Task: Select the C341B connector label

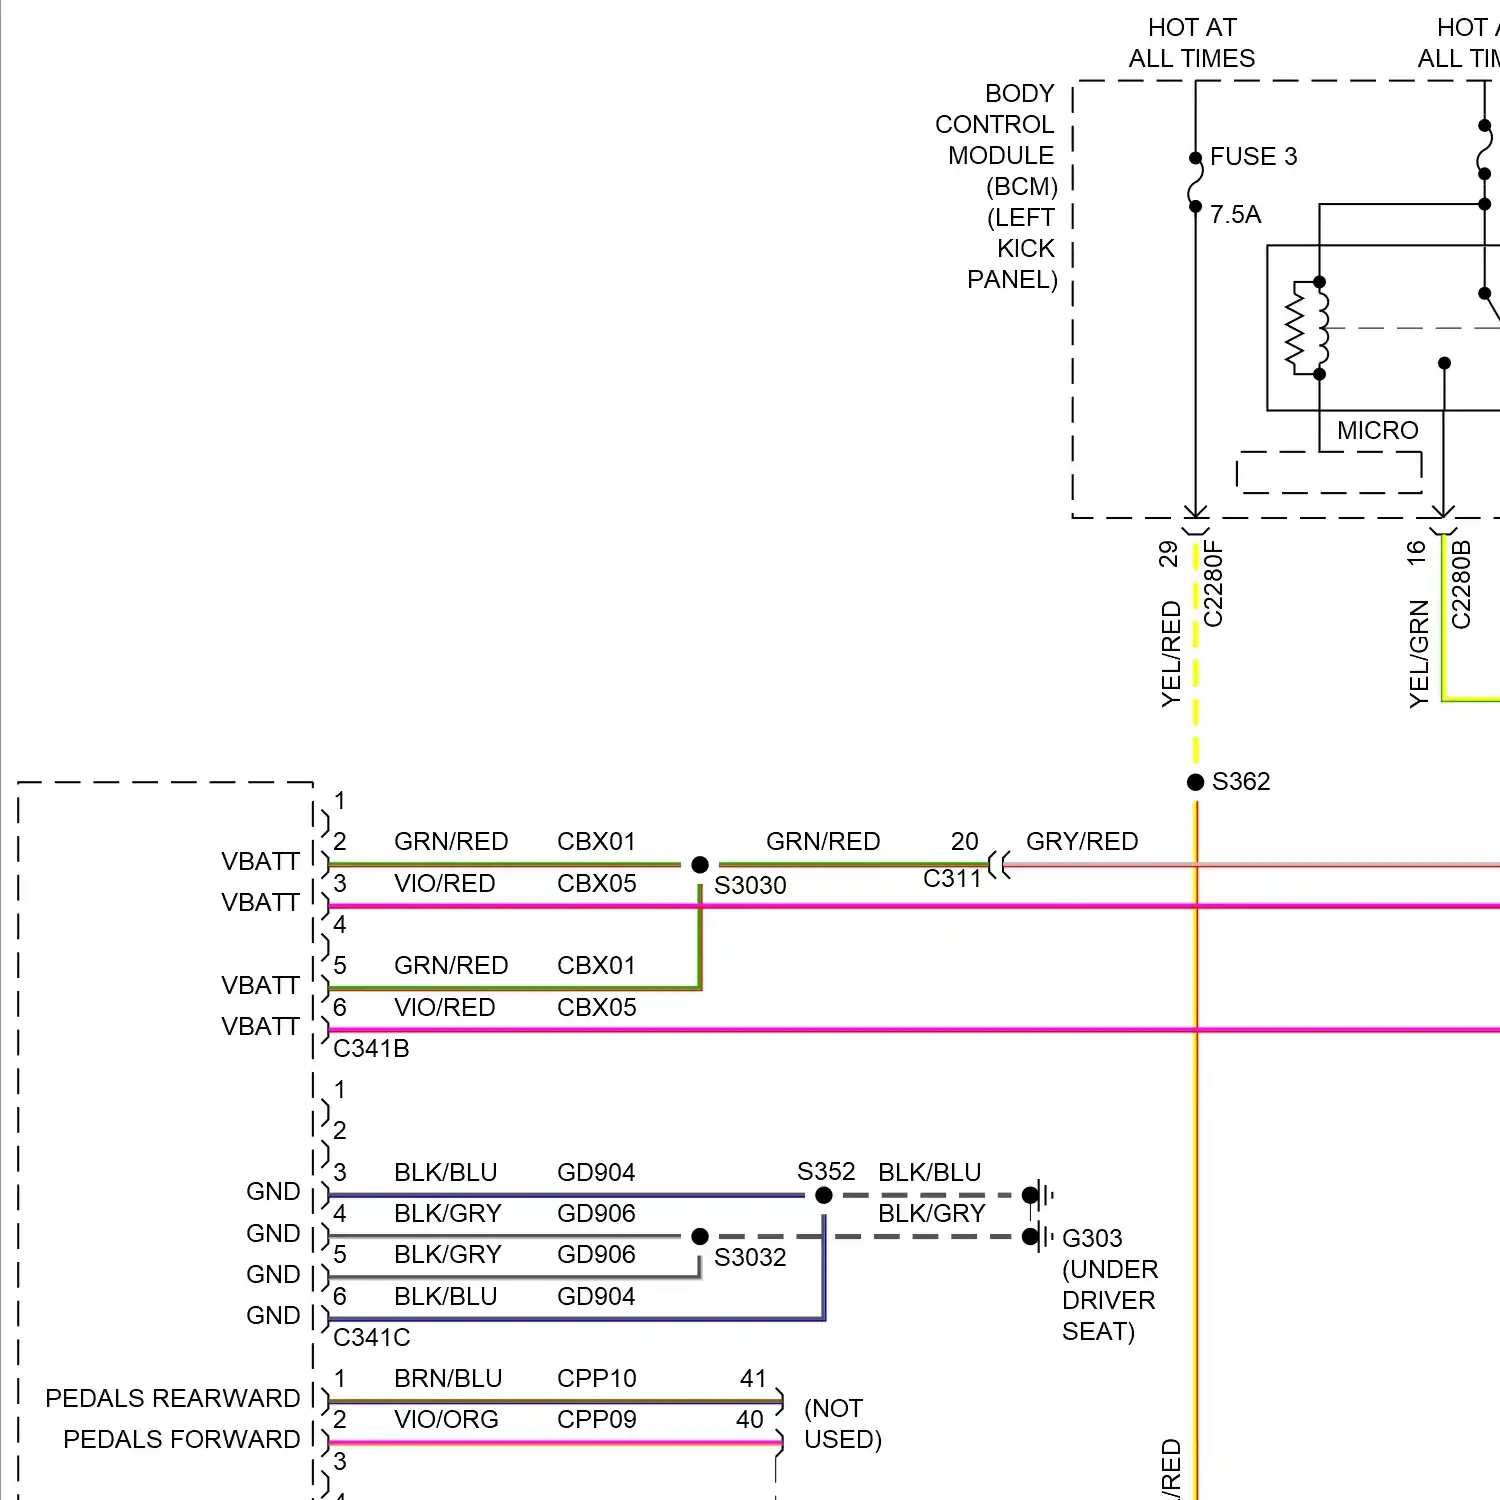Action: point(371,1048)
